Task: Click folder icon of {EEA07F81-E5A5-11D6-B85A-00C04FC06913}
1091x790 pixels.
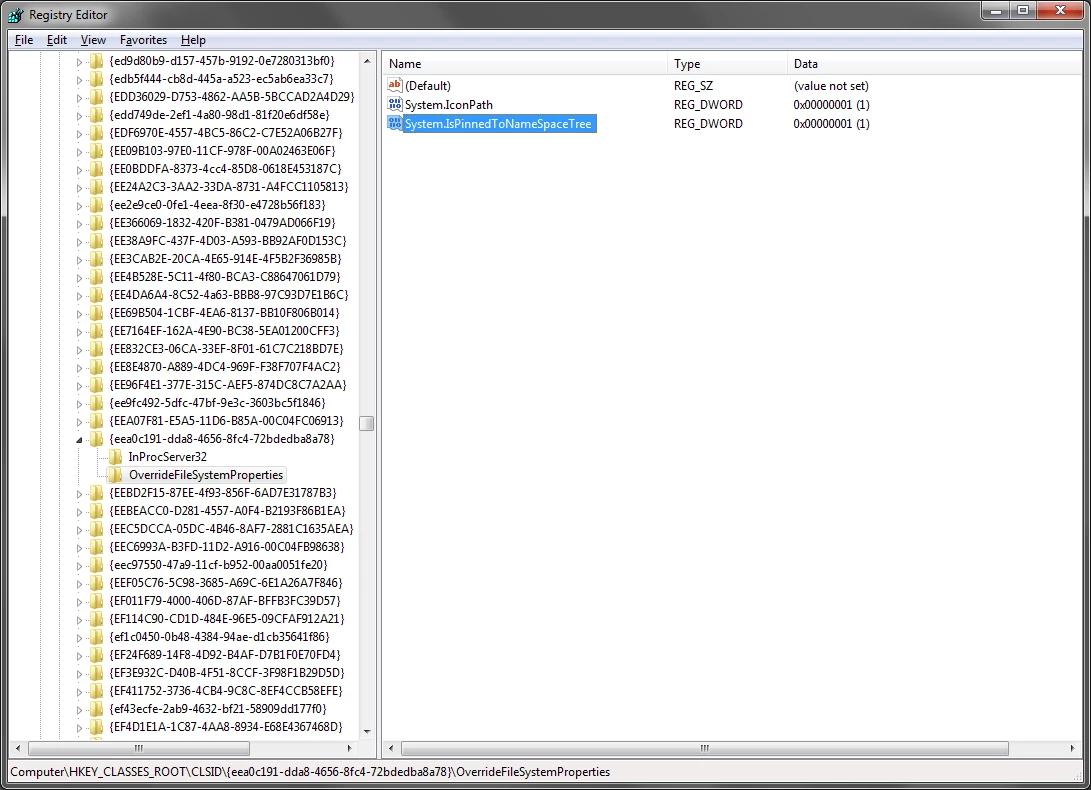Action: [97, 420]
